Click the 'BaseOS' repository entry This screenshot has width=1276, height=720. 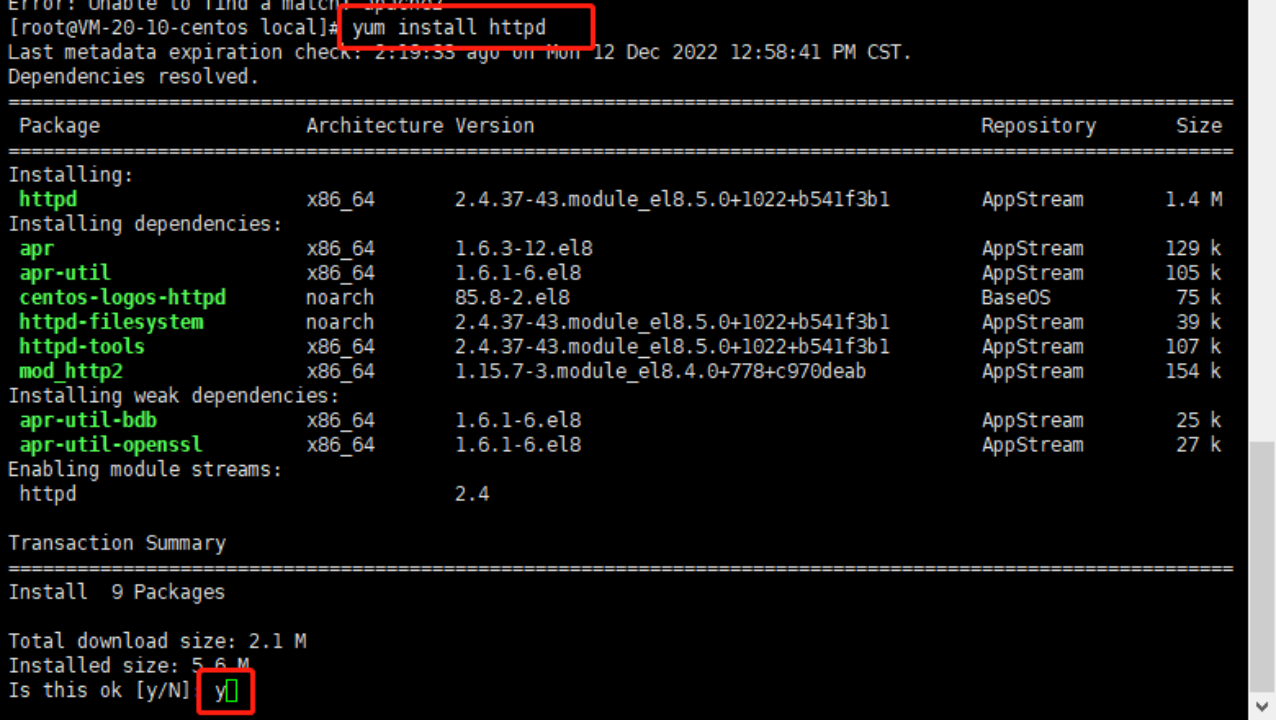click(x=1015, y=298)
